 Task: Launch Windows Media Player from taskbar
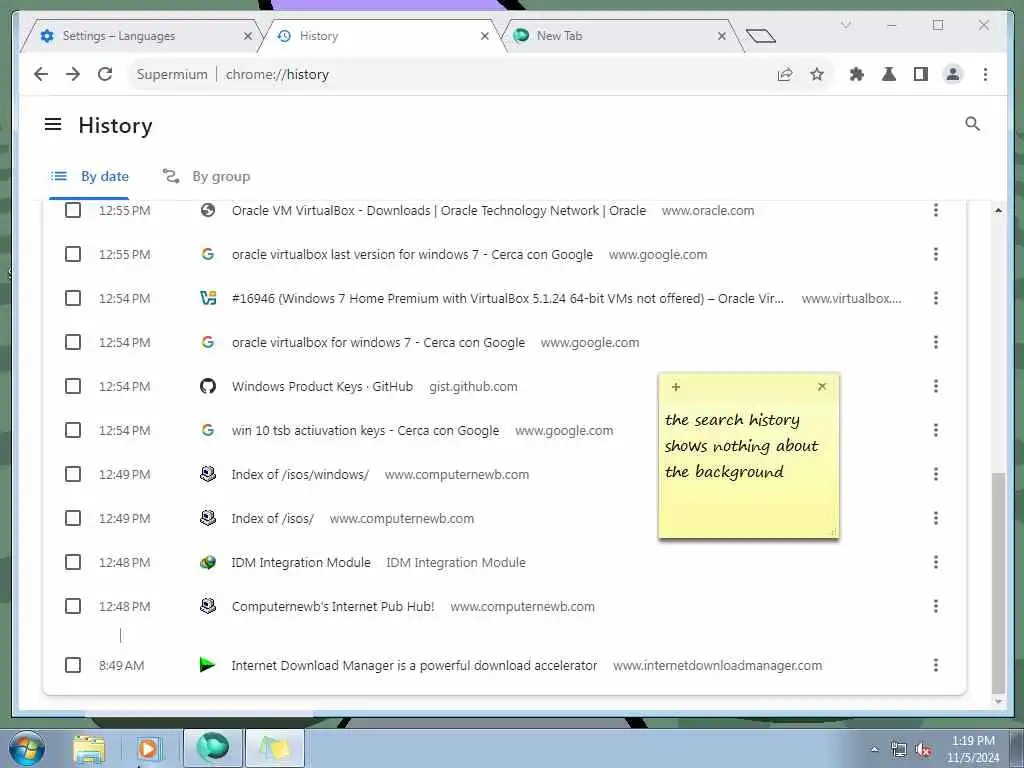(149, 748)
